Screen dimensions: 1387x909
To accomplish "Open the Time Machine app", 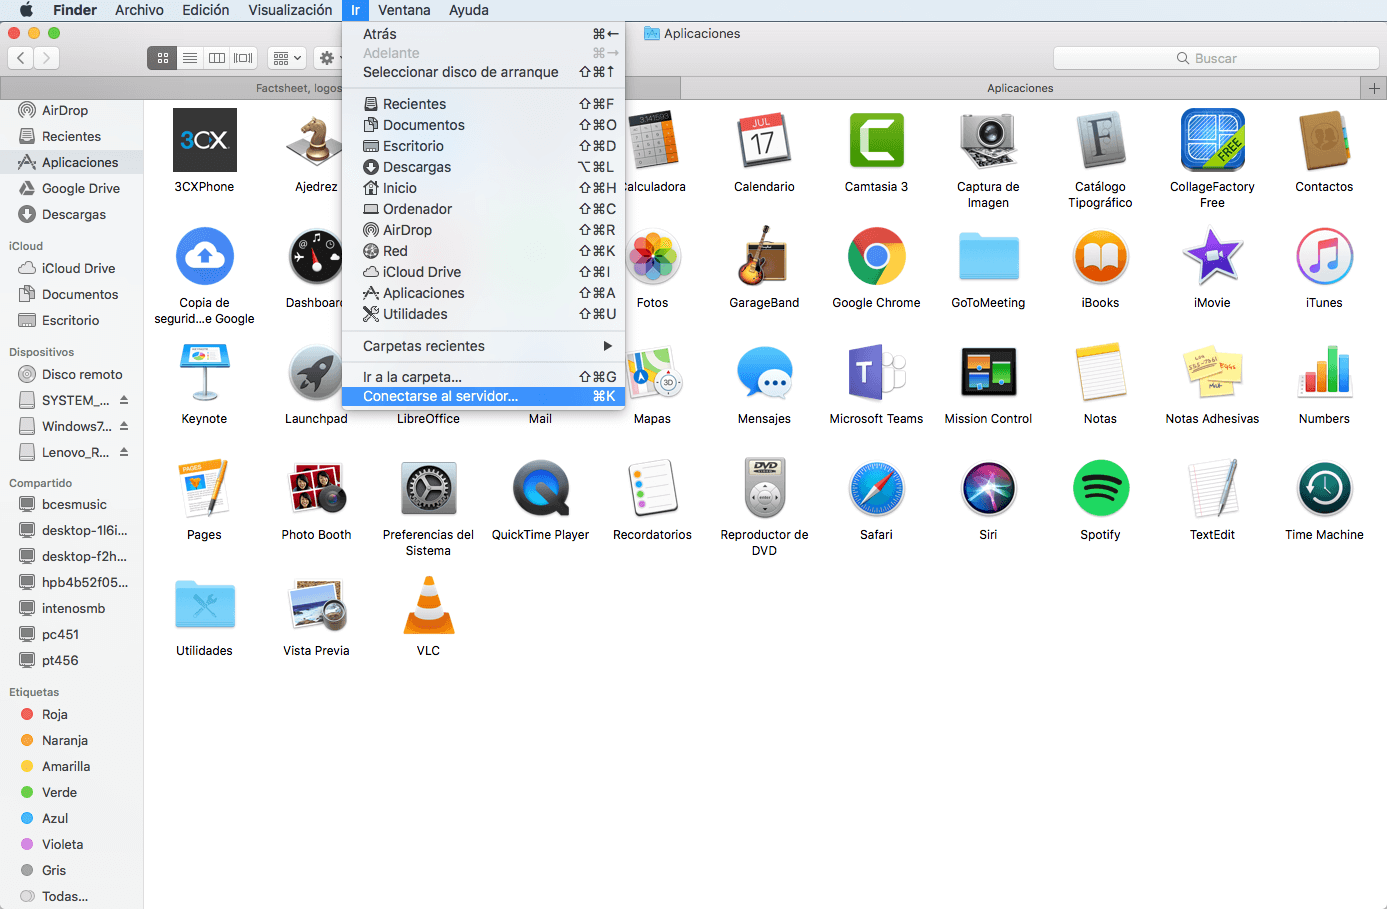I will point(1324,489).
